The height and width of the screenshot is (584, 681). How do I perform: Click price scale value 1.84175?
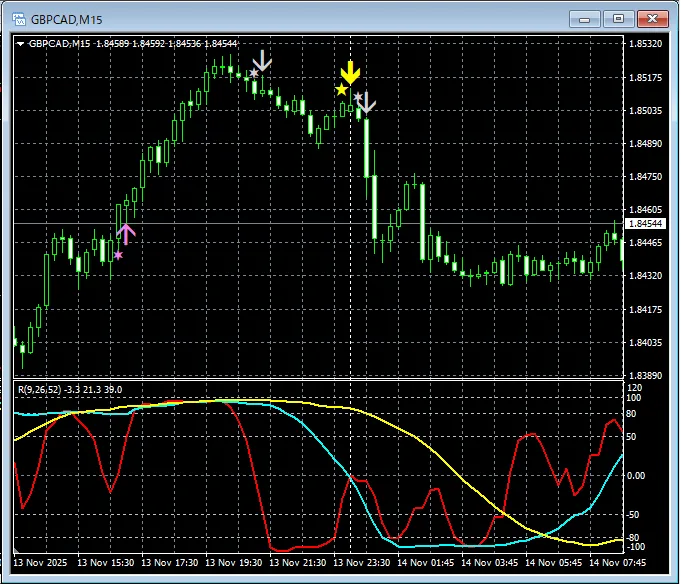coord(645,310)
